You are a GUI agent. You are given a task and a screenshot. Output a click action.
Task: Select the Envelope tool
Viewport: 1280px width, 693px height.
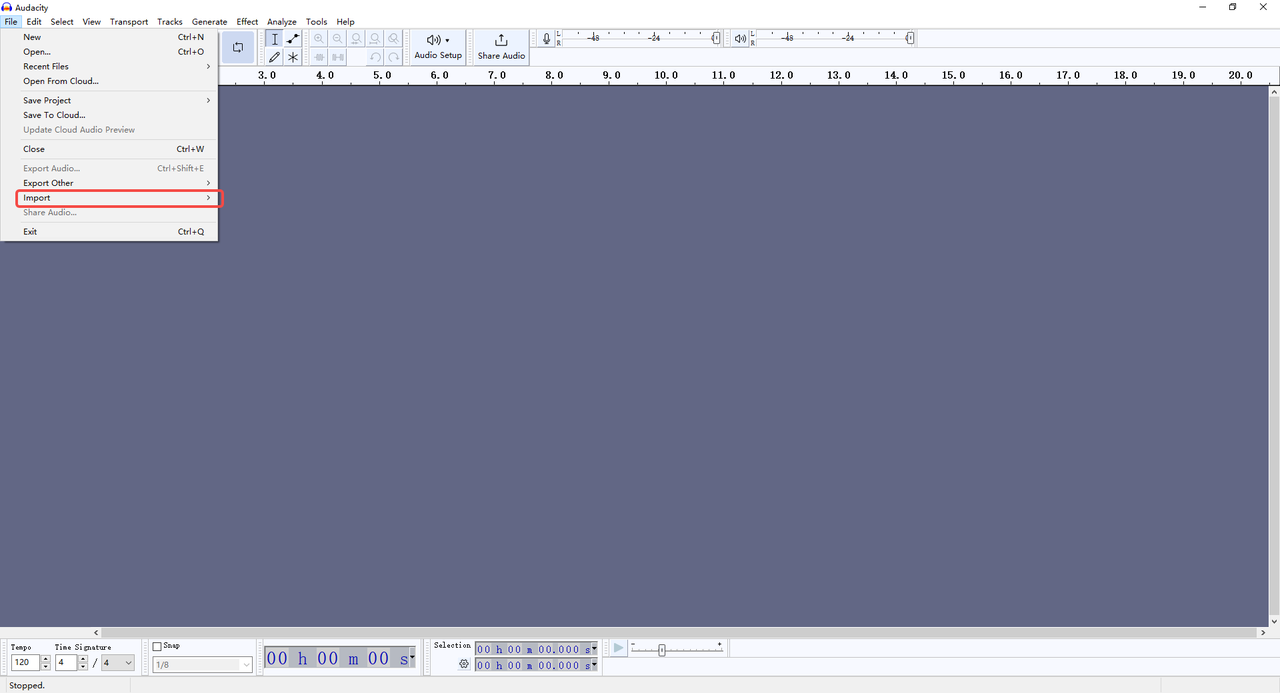[x=293, y=39]
